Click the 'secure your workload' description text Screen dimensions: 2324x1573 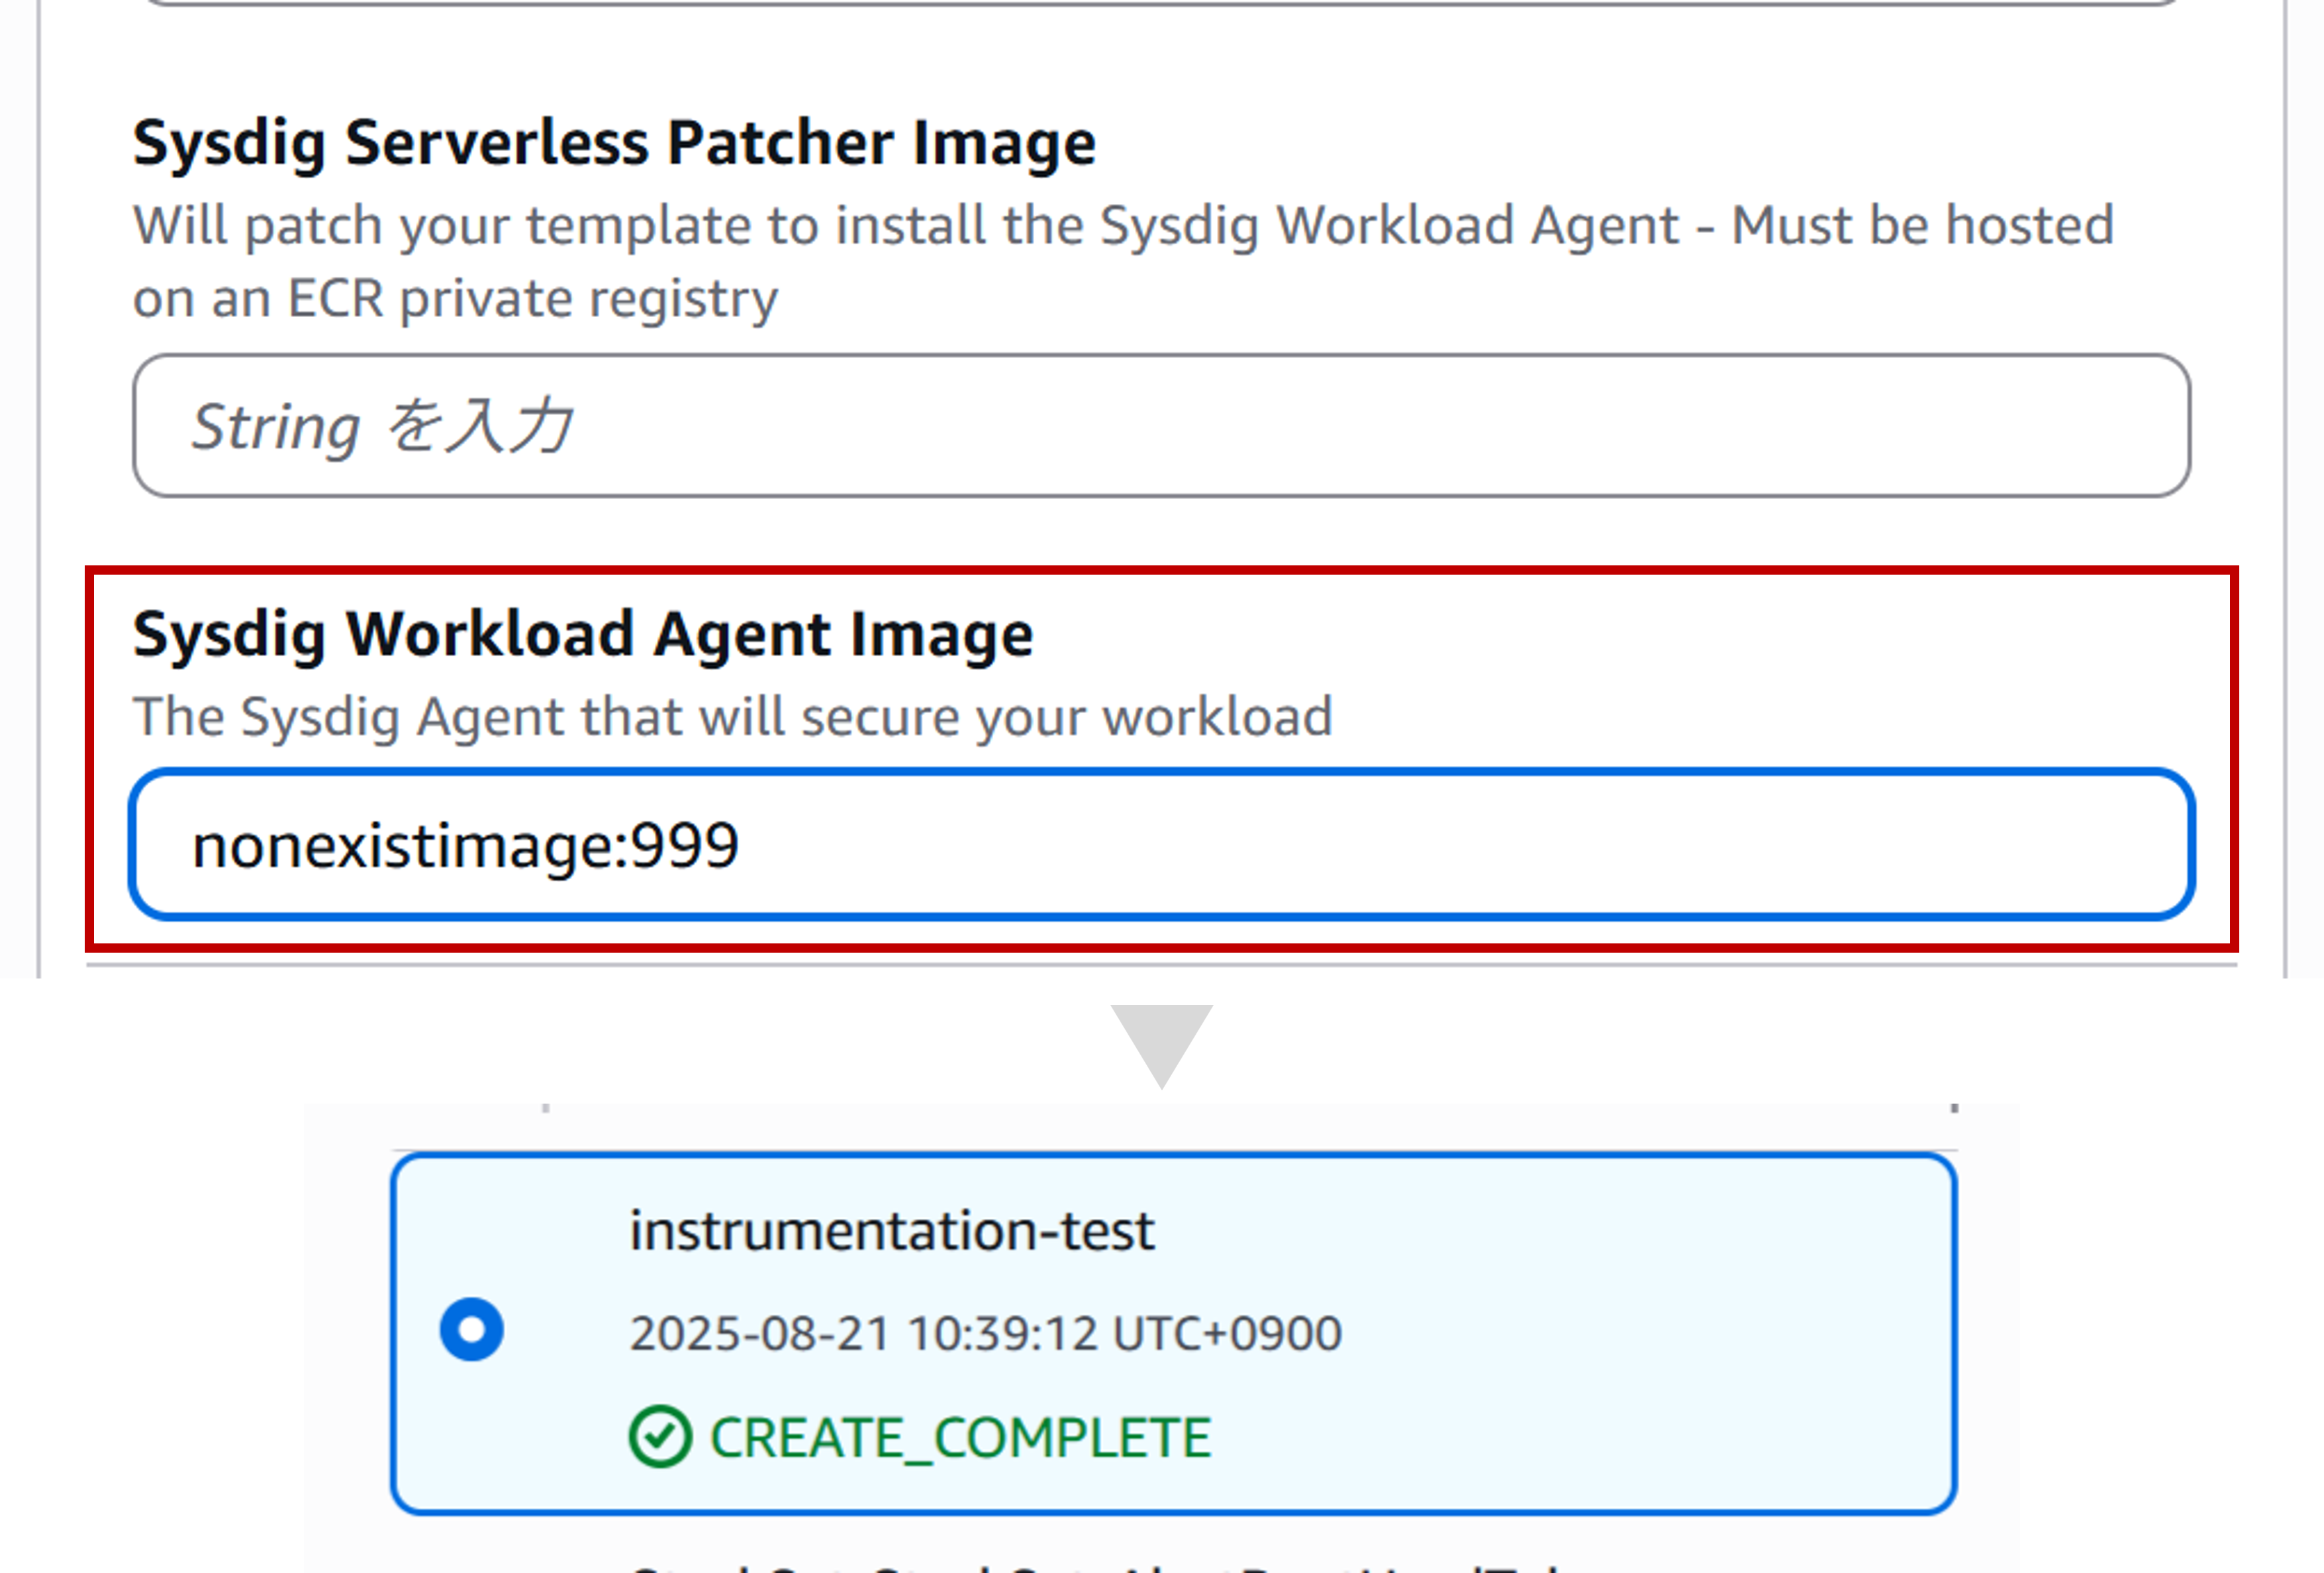click(x=1067, y=717)
